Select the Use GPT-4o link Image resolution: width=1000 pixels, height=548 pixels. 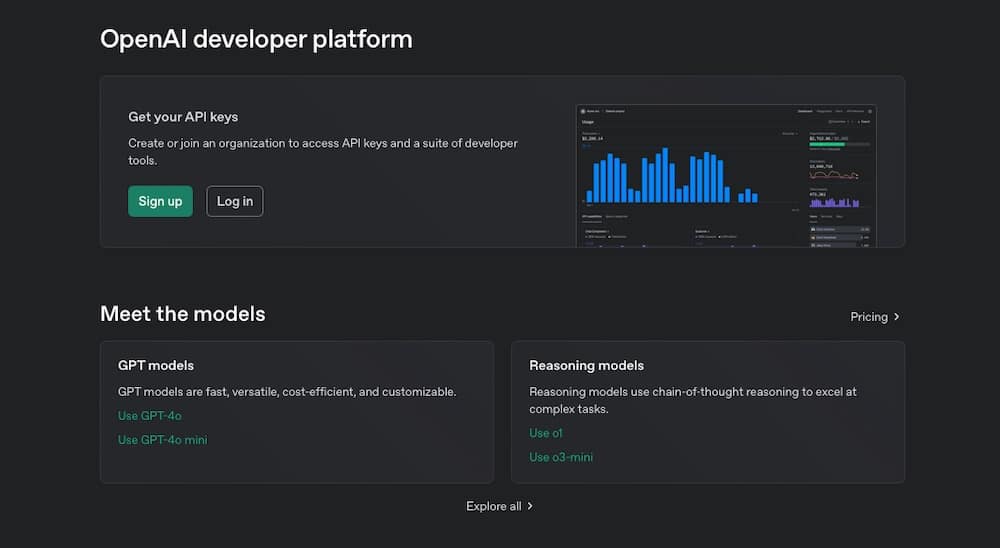[150, 415]
